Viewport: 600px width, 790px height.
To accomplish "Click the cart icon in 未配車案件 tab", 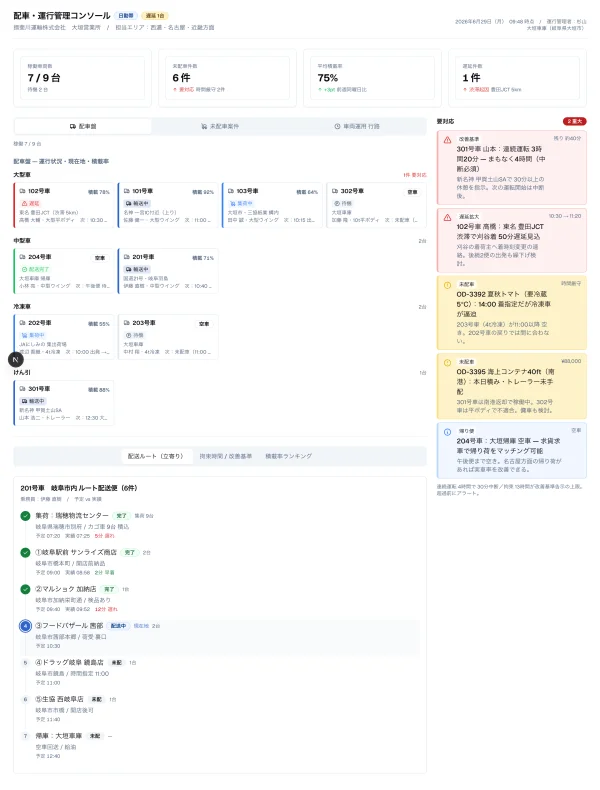I will click(x=204, y=126).
